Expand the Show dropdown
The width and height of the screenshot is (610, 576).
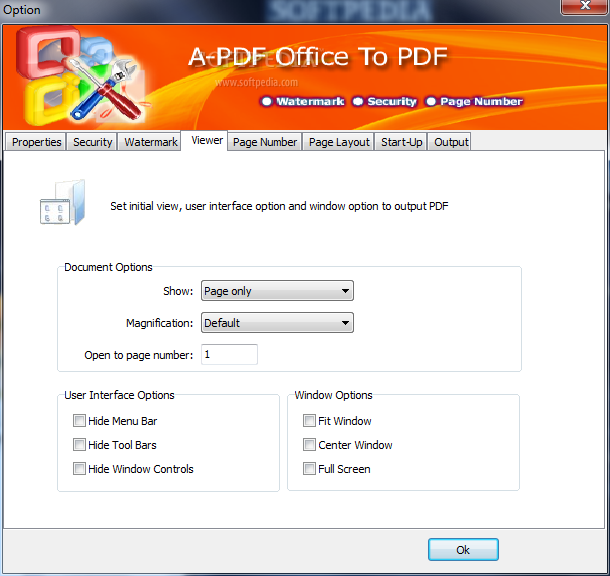point(277,291)
